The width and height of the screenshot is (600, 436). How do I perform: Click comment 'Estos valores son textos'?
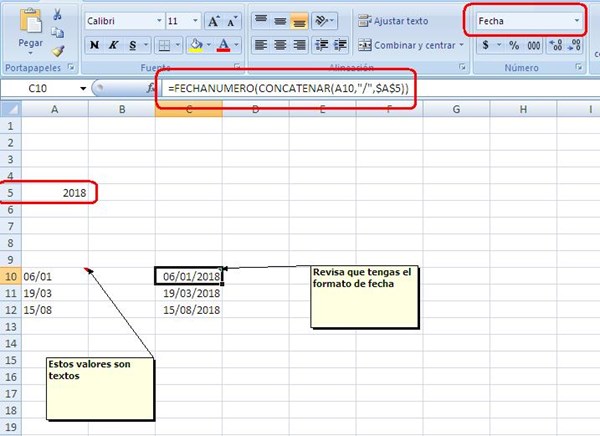[100, 389]
